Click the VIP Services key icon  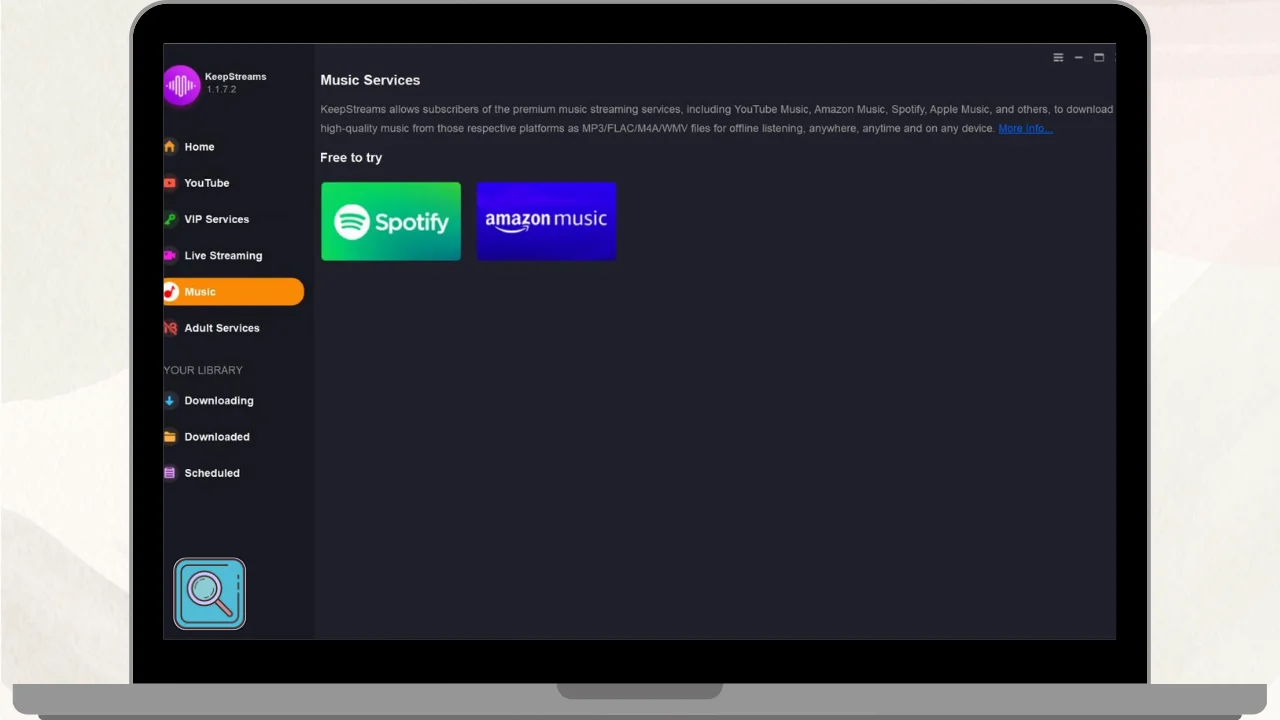170,219
